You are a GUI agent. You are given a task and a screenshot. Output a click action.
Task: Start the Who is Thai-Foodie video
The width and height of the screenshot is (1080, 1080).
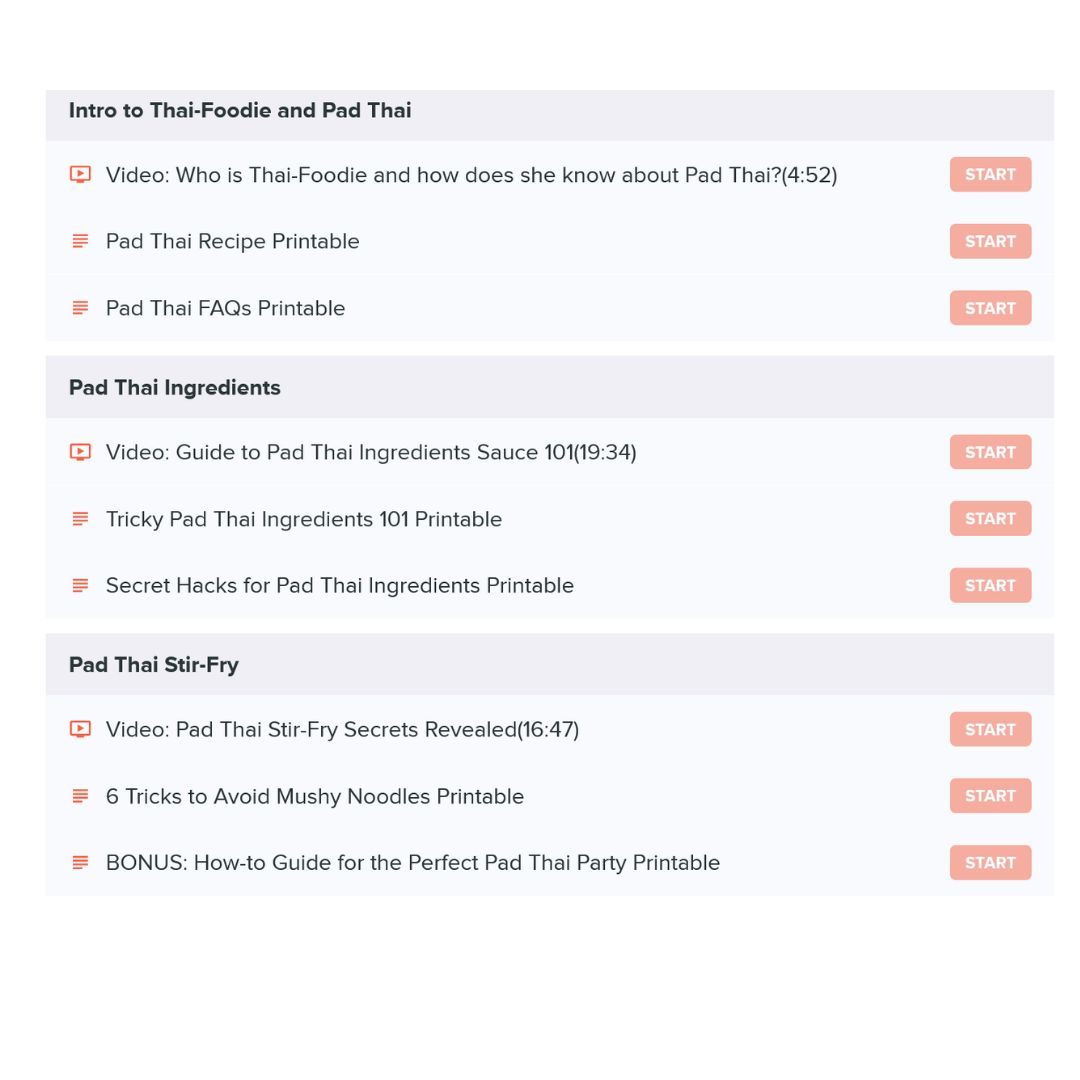(990, 174)
